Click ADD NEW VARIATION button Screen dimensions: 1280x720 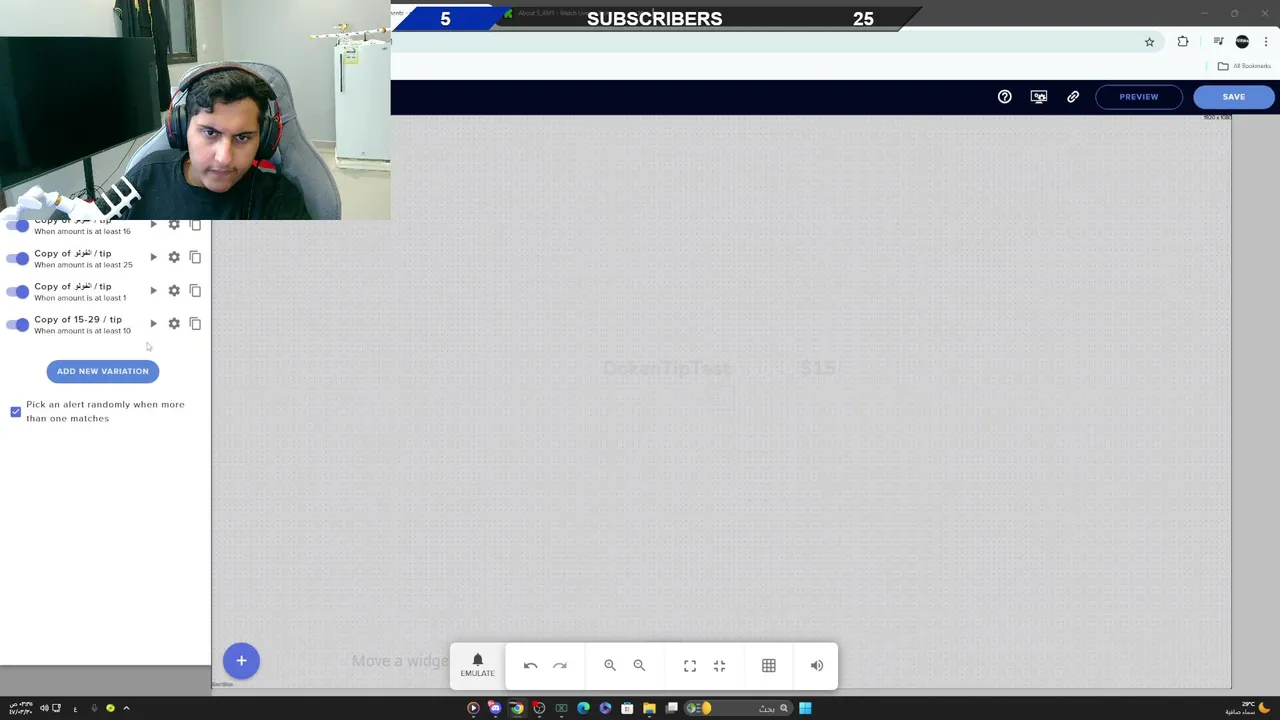point(102,371)
